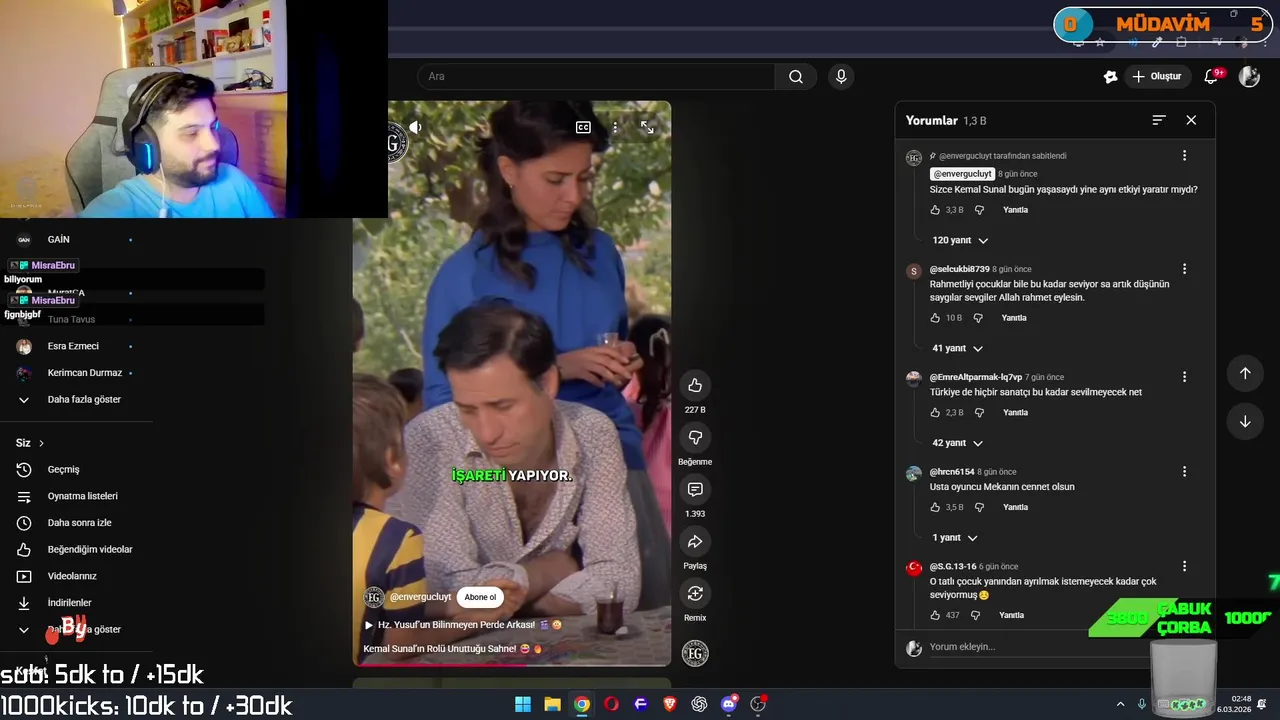Expand the Shorts video to fullscreen
The image size is (1280, 720).
coord(647,127)
